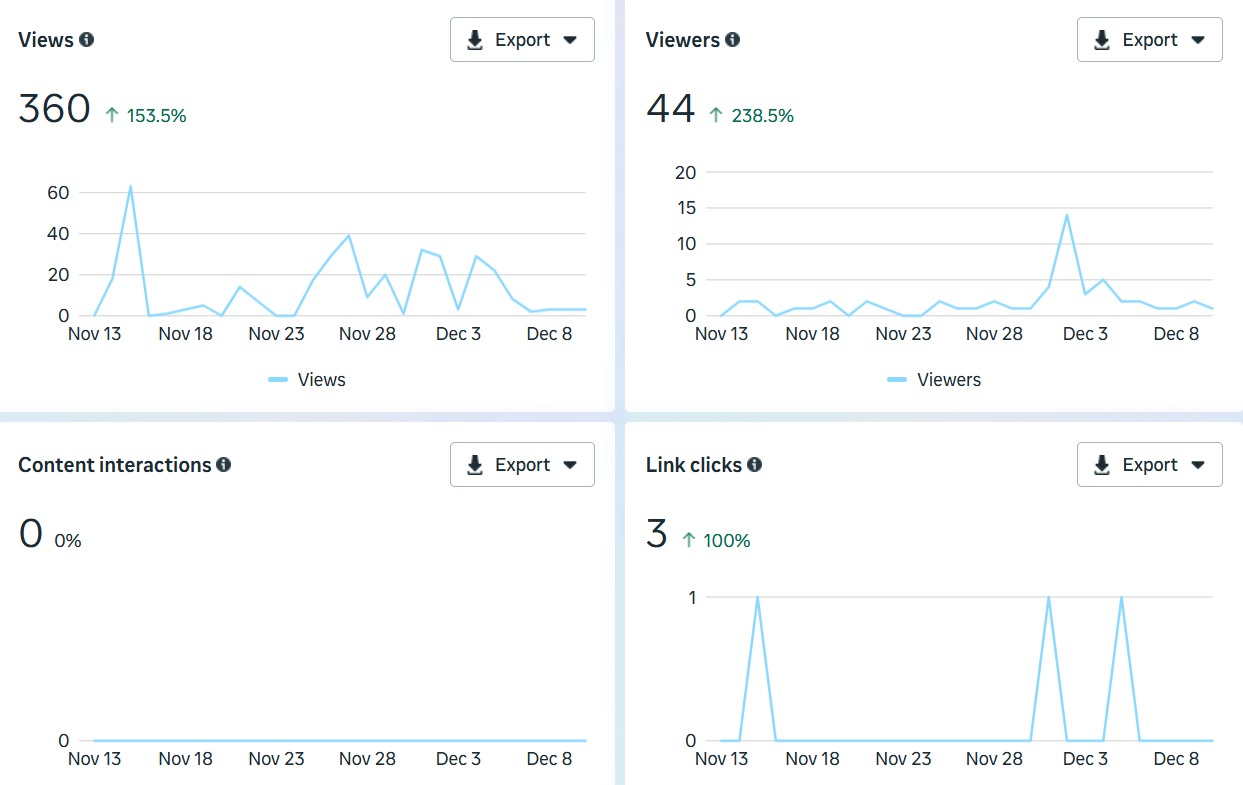Expand the Views Export dropdown arrow
1243x785 pixels.
[x=571, y=40]
